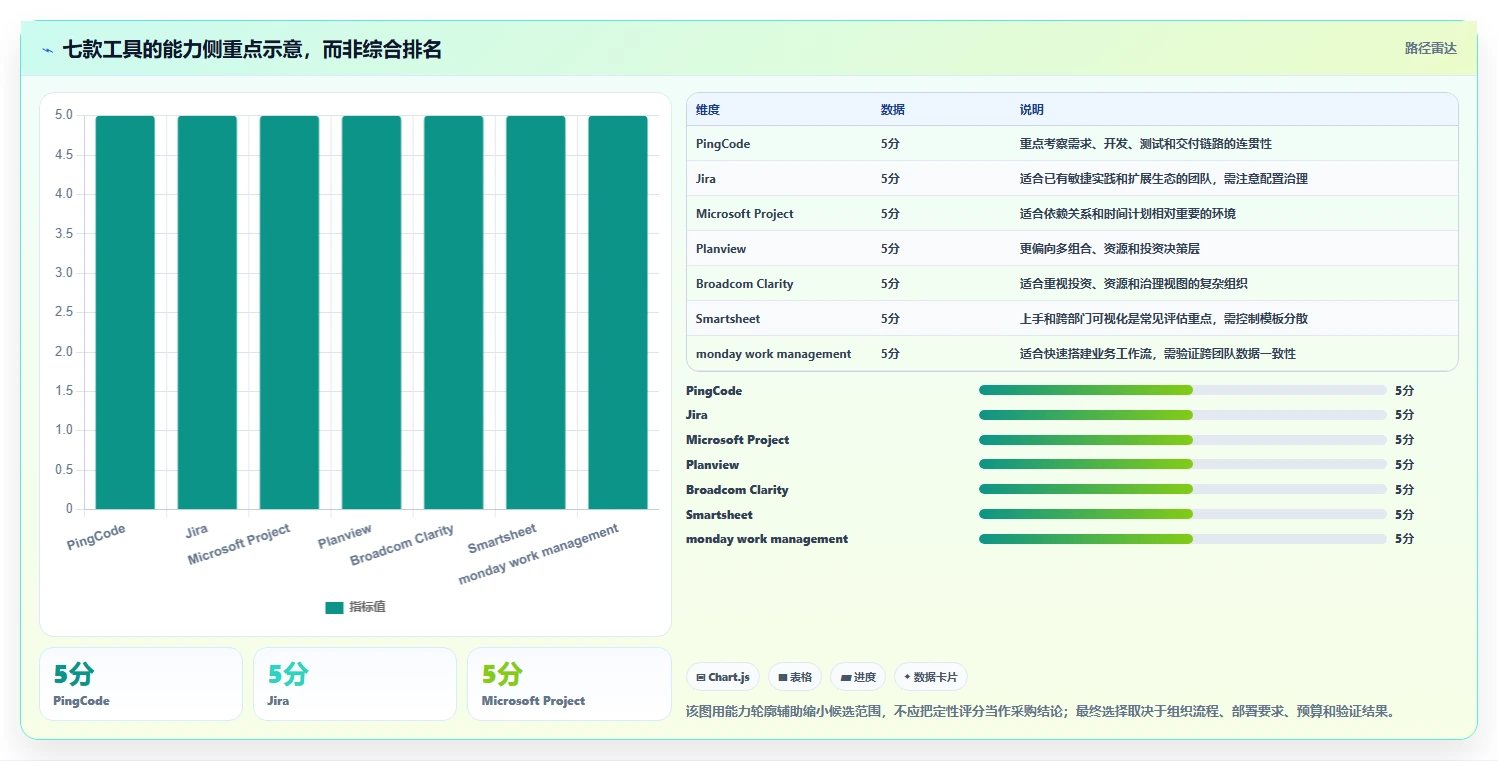Open the Chart.js chip
The width and height of the screenshot is (1498, 761).
[723, 677]
